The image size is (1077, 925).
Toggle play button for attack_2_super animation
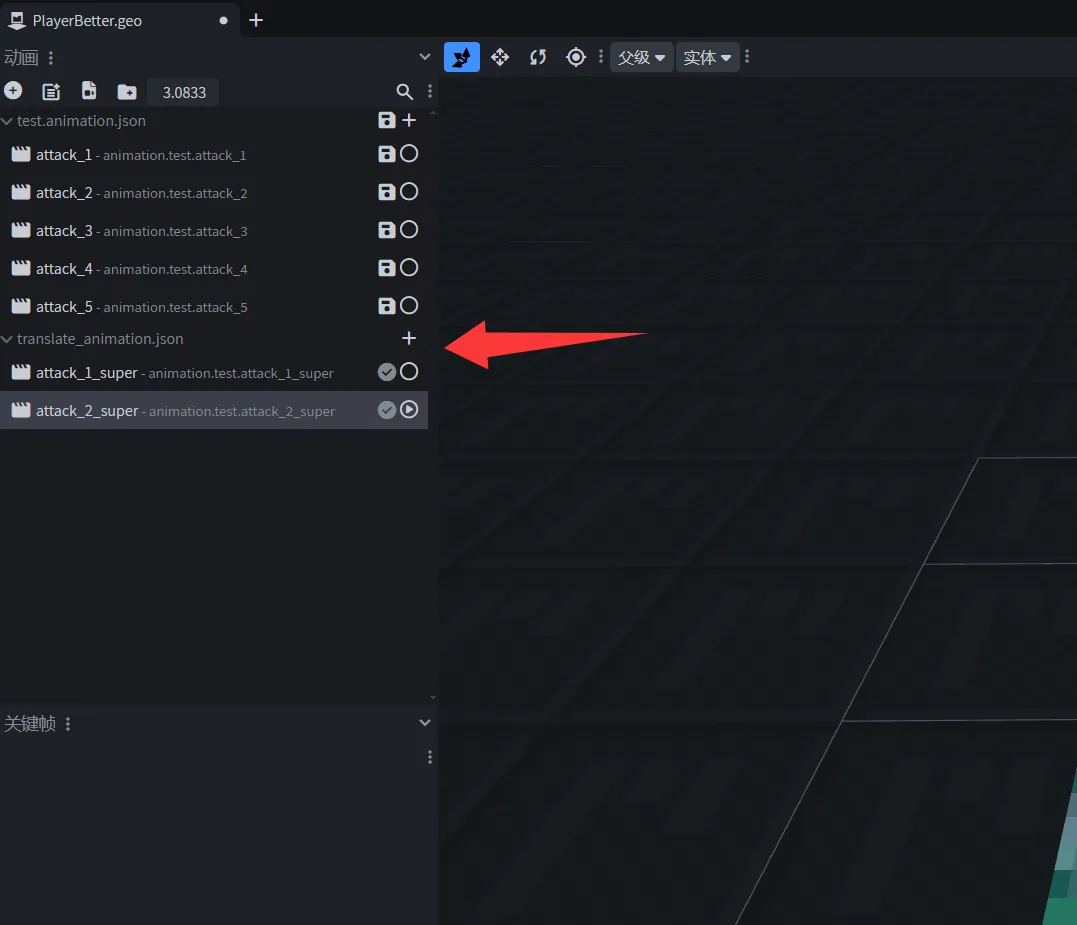pos(409,410)
